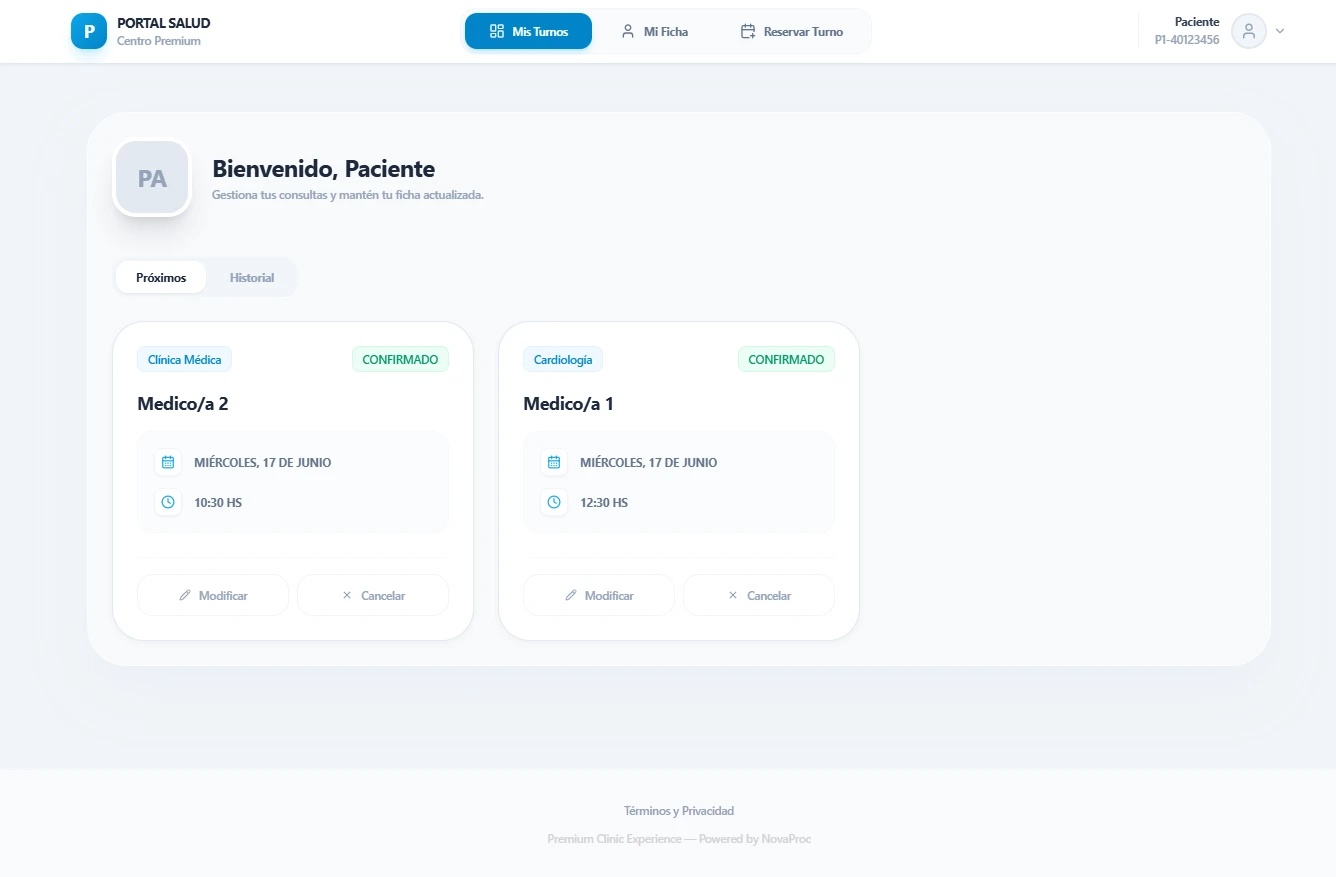
Task: Modify the Medico/a 2 appointment
Action: (213, 595)
